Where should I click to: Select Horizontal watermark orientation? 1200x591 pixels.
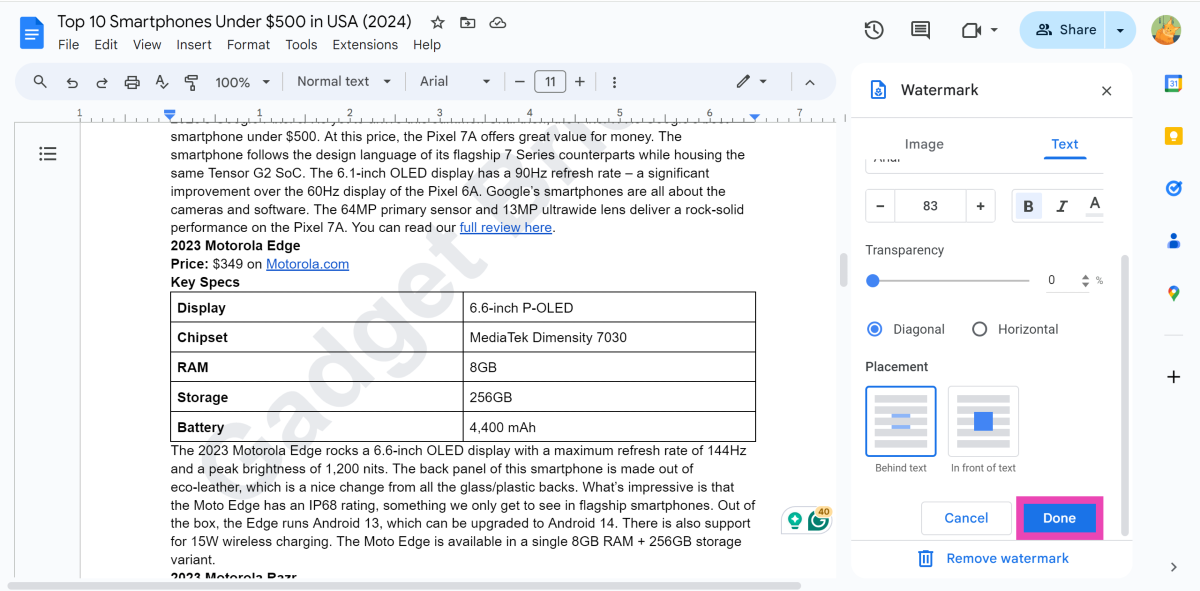pos(980,329)
